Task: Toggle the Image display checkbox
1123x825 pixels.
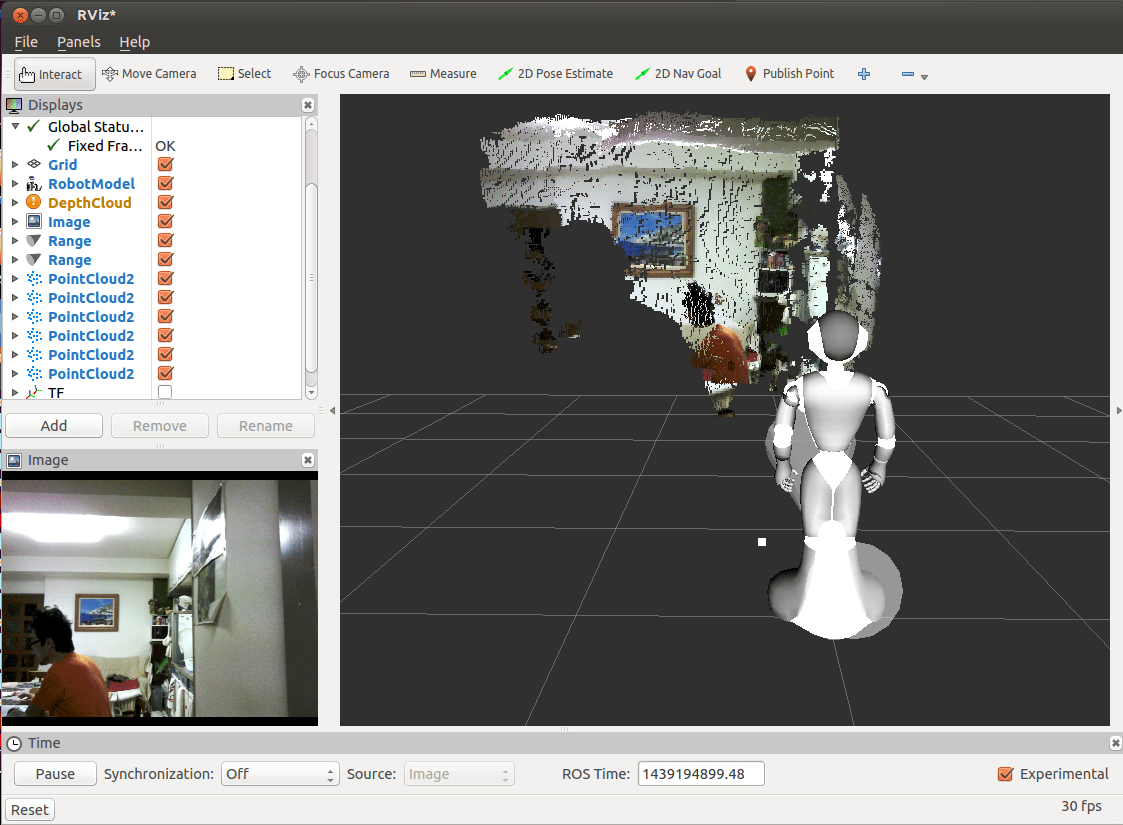Action: [165, 221]
